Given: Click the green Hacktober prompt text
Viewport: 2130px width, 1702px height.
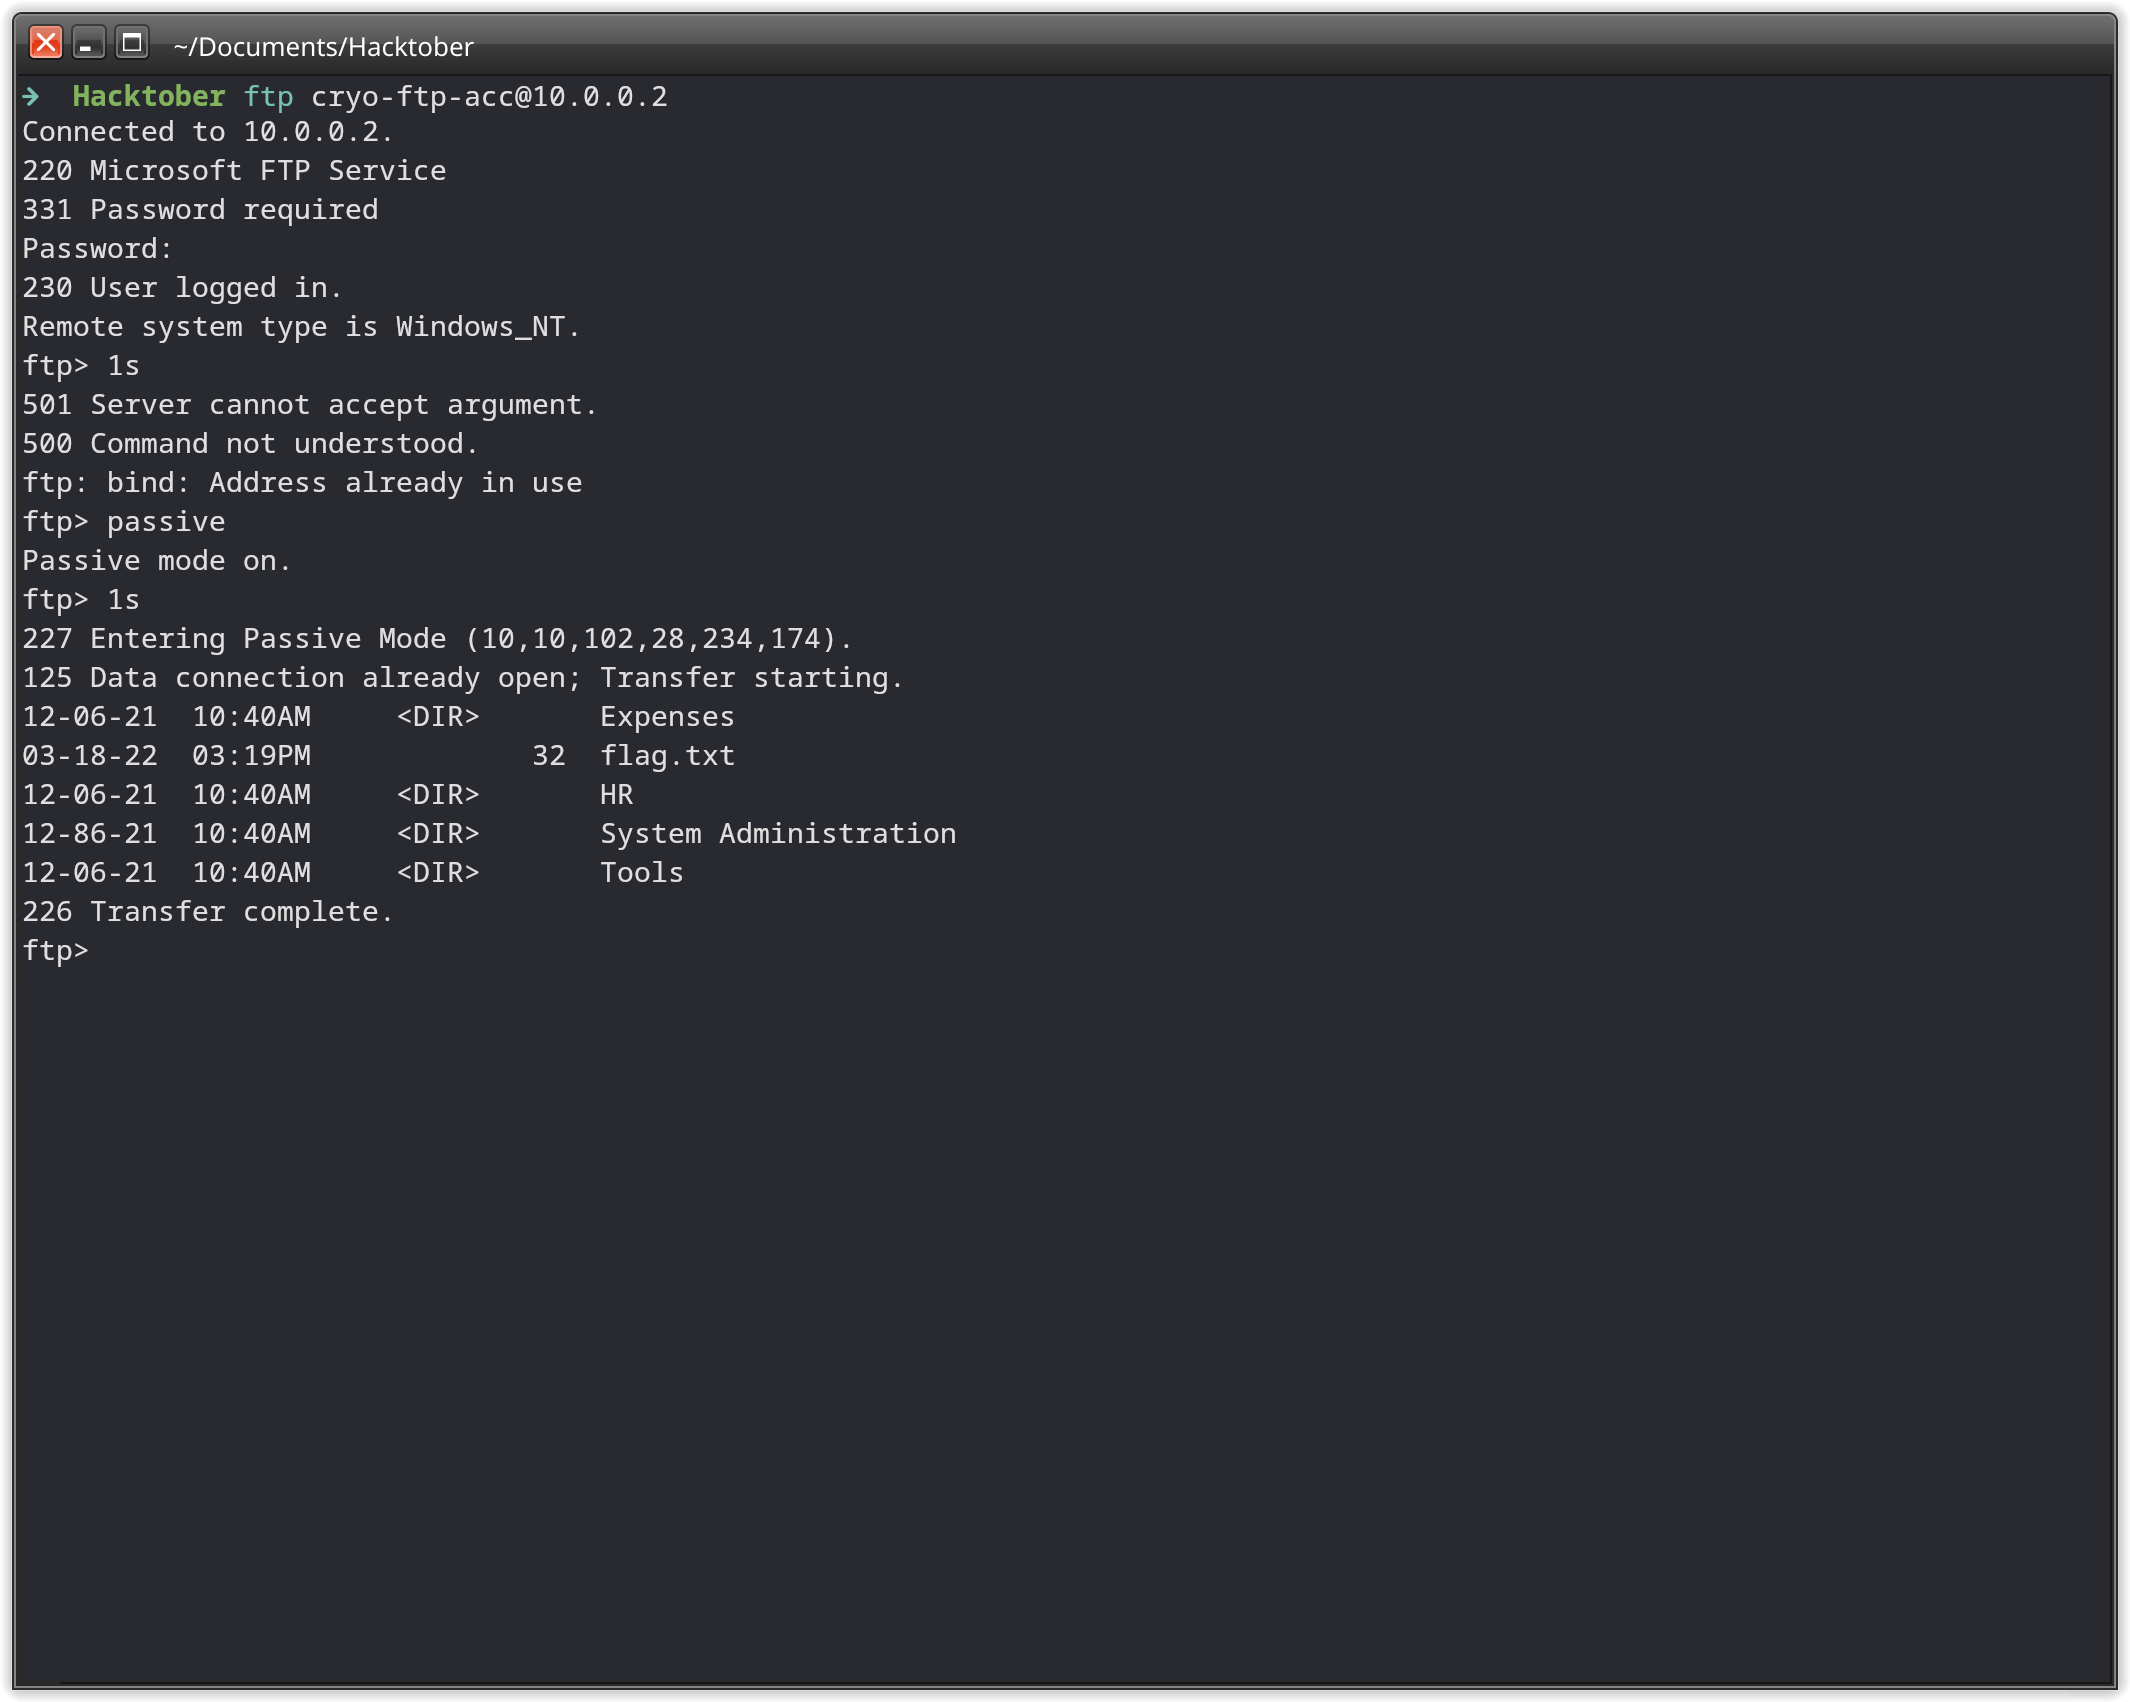Looking at the screenshot, I should (148, 96).
